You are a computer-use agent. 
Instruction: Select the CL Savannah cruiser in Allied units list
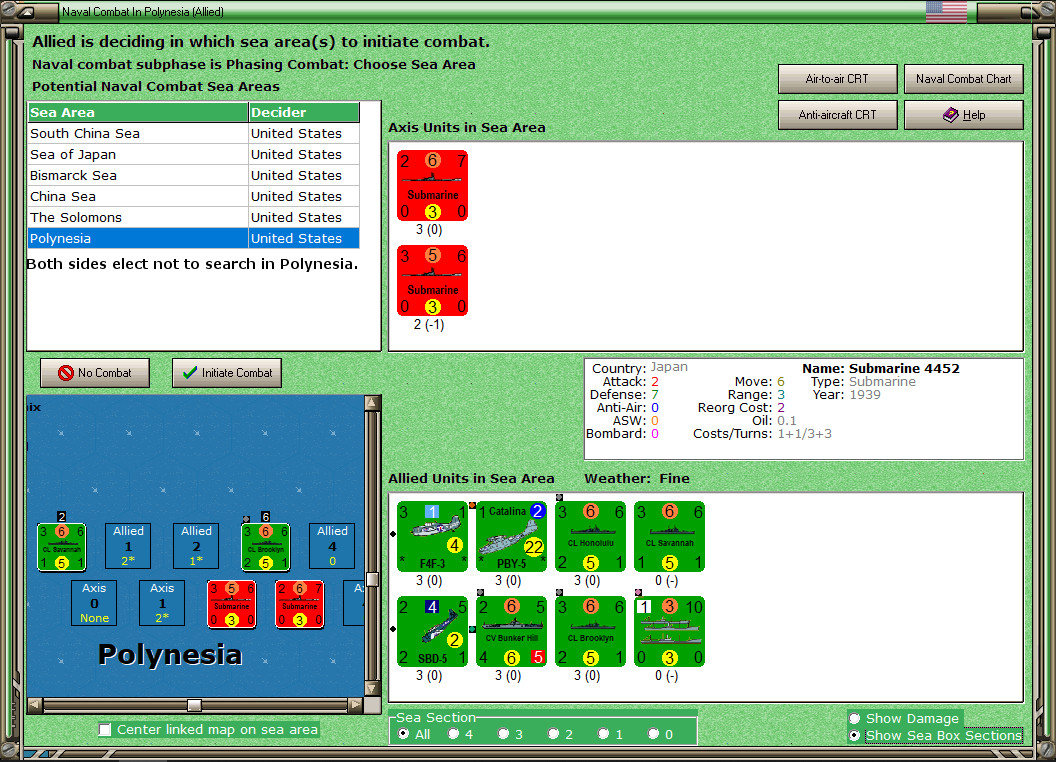(669, 536)
